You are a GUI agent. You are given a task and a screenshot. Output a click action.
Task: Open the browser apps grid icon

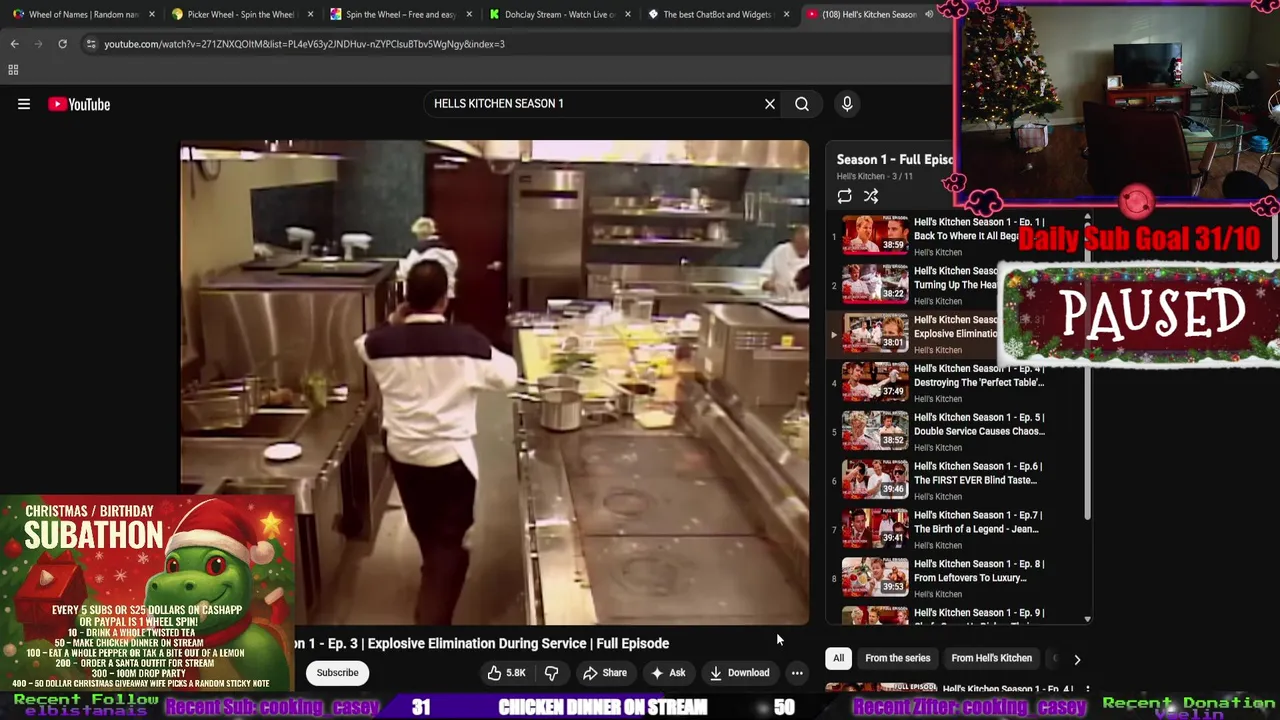click(13, 70)
